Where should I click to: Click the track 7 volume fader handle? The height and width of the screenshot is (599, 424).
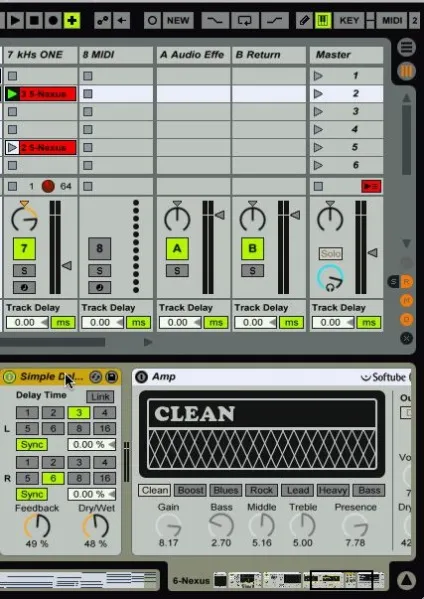[x=67, y=265]
